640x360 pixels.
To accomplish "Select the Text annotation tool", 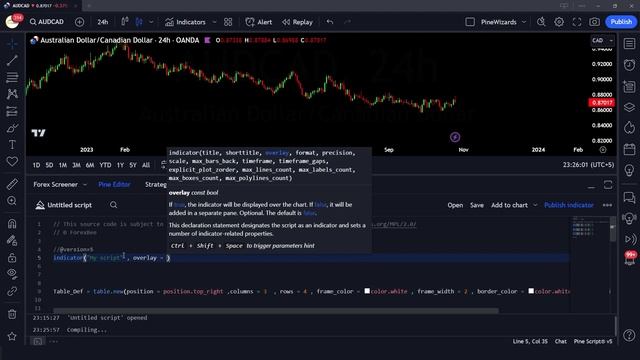I will (12, 145).
